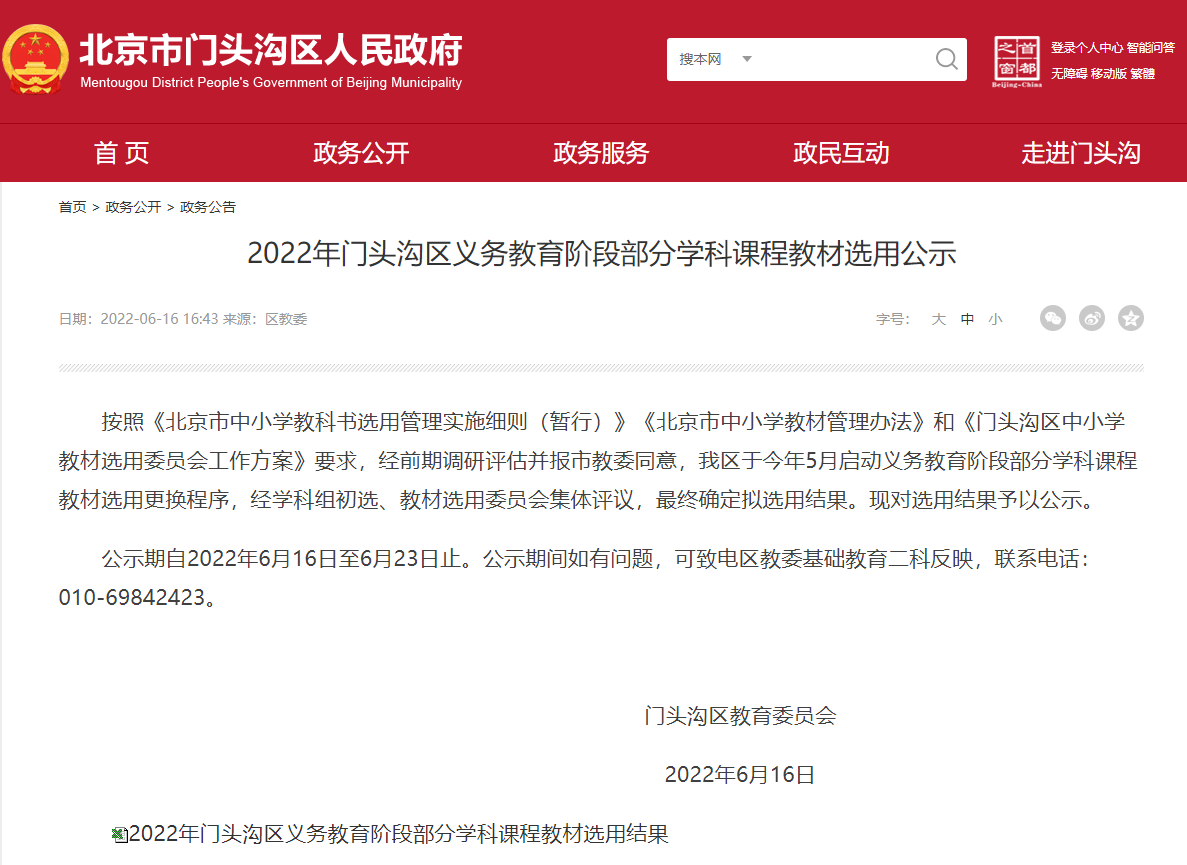Open the 智能问答 link

pos(1150,48)
